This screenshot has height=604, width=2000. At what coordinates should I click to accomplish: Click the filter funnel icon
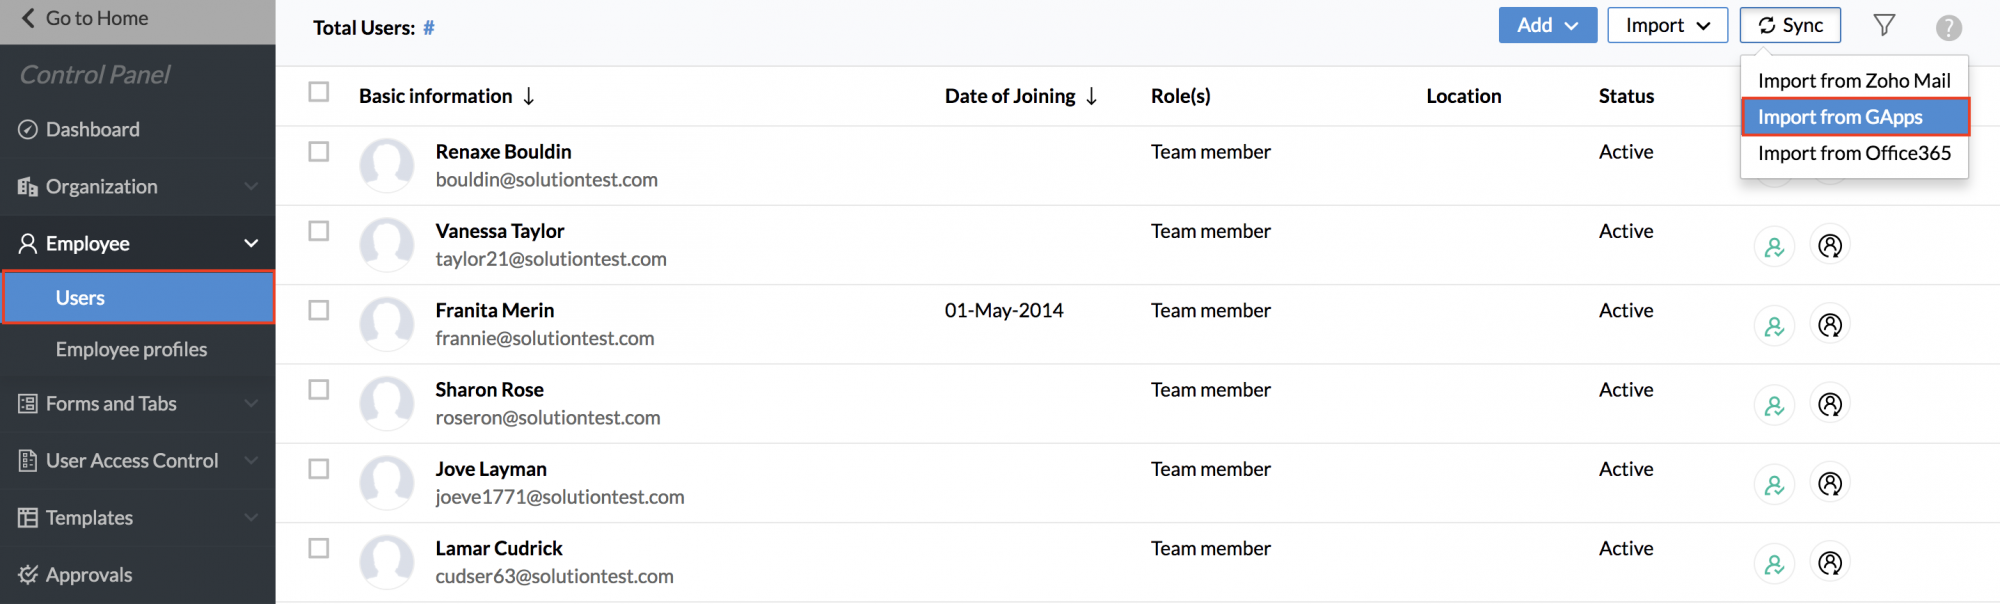(1884, 25)
